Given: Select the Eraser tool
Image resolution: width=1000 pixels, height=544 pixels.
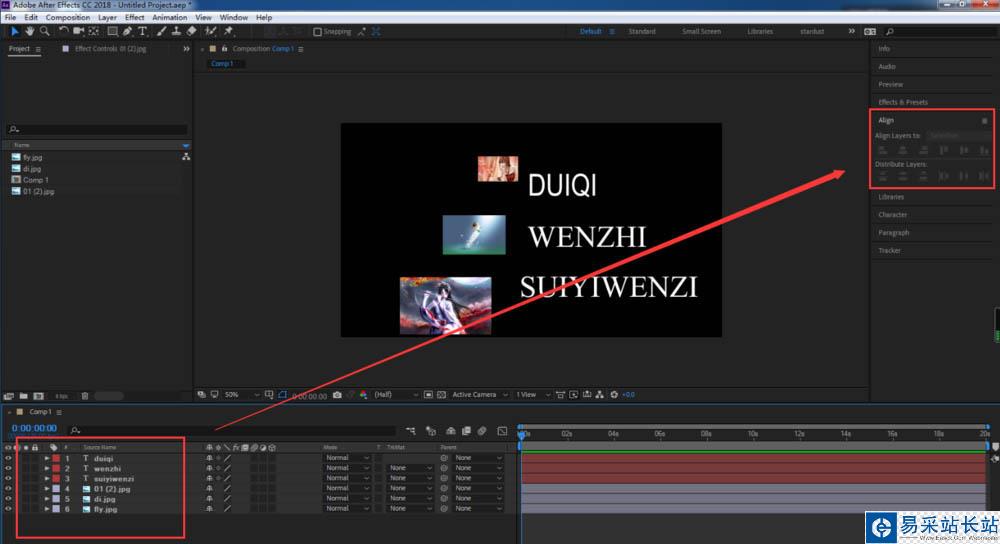Looking at the screenshot, I should pyautogui.click(x=191, y=31).
